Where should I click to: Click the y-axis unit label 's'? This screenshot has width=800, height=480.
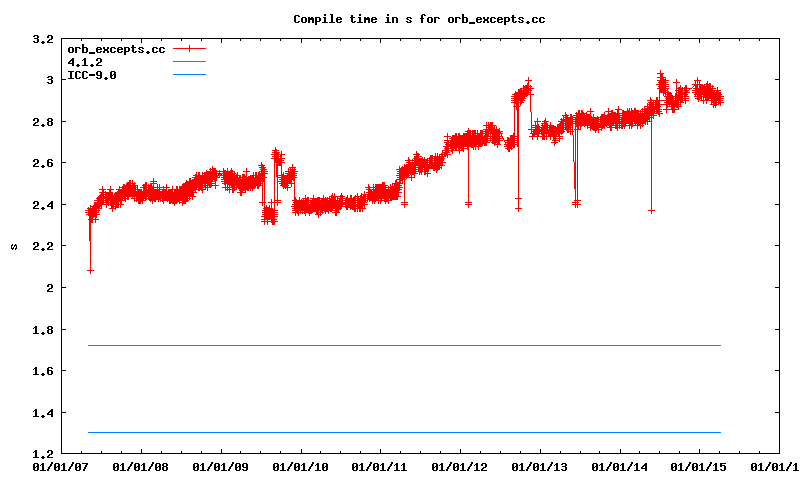coord(13,246)
